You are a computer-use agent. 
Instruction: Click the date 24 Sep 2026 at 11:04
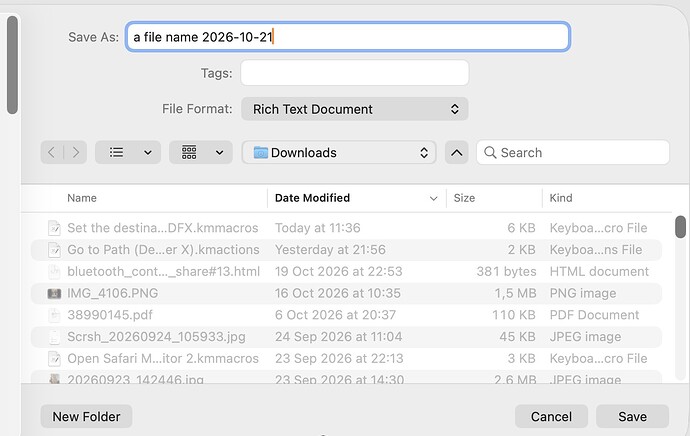(x=339, y=337)
